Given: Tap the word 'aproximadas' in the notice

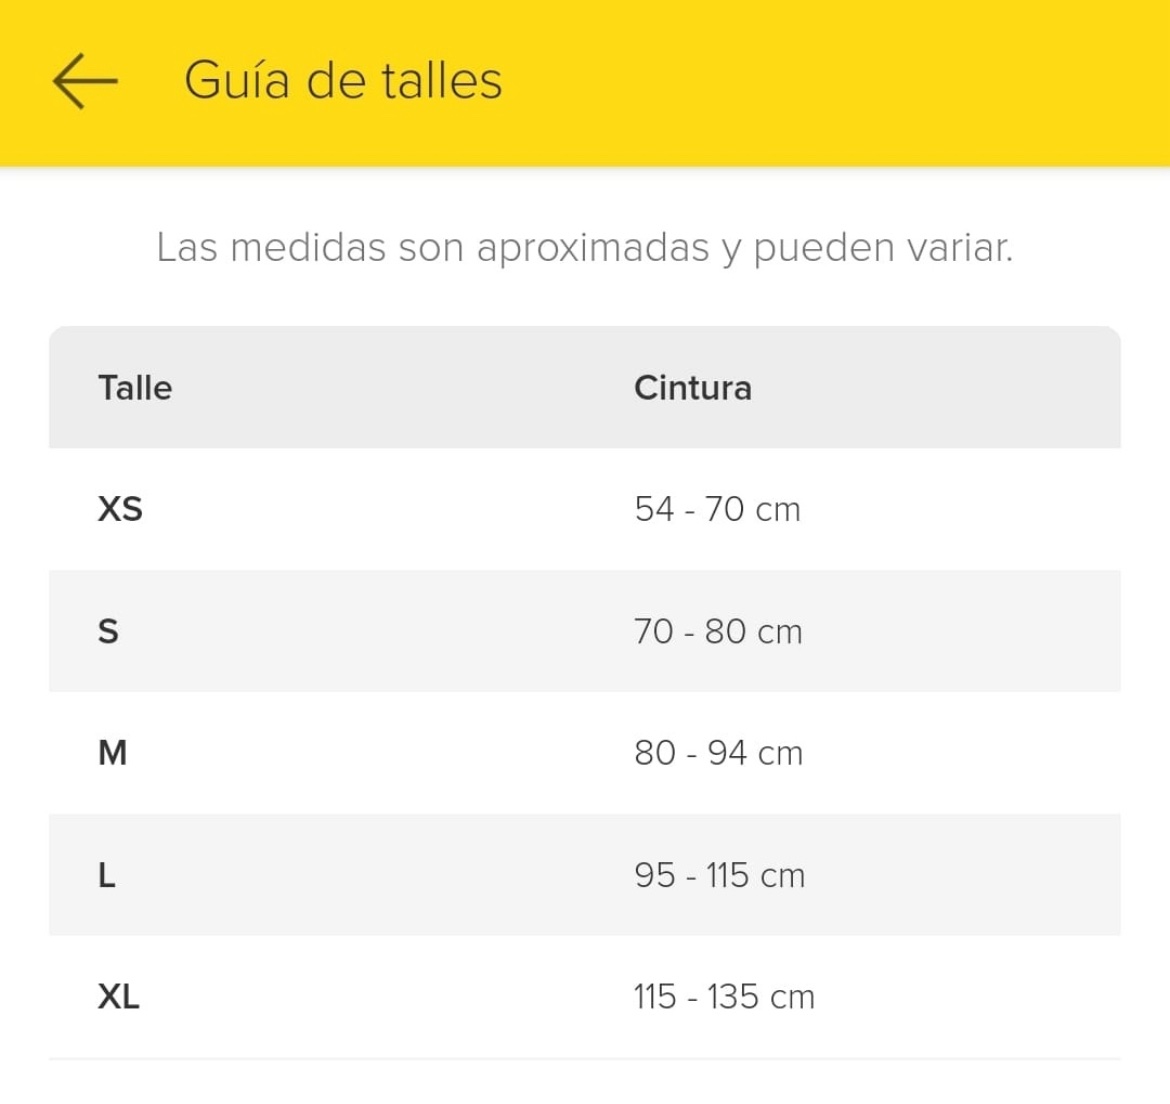Looking at the screenshot, I should (x=592, y=249).
